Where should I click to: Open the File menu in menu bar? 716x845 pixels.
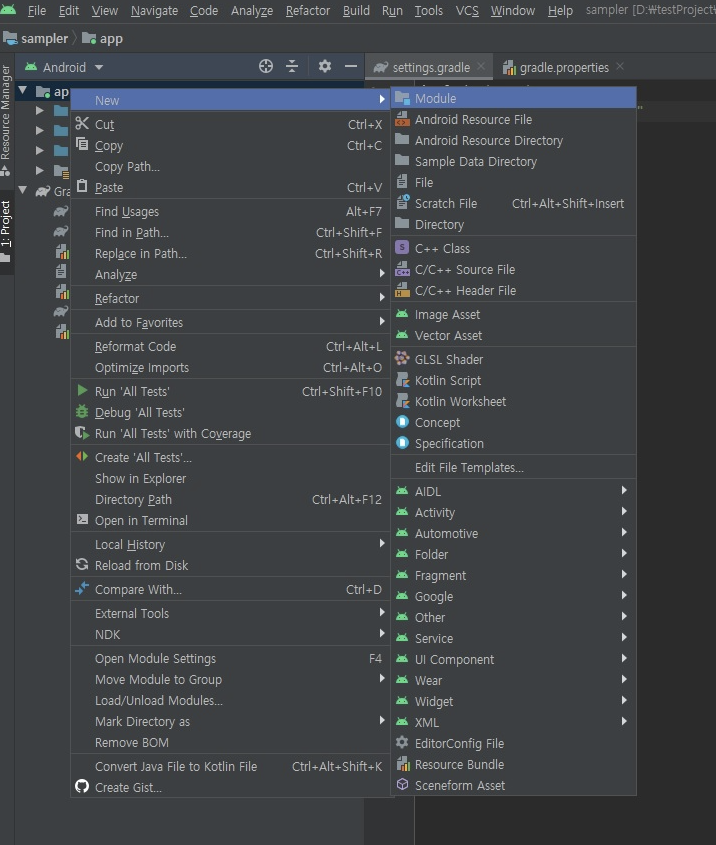[x=37, y=10]
